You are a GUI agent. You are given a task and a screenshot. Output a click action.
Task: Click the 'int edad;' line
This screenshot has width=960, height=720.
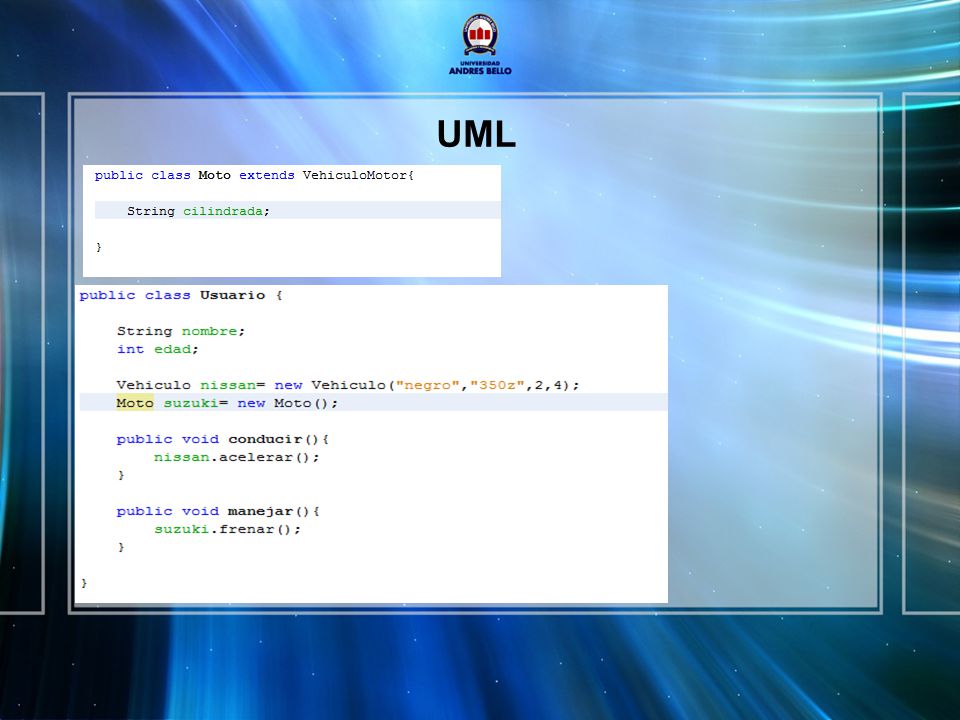[x=157, y=349]
